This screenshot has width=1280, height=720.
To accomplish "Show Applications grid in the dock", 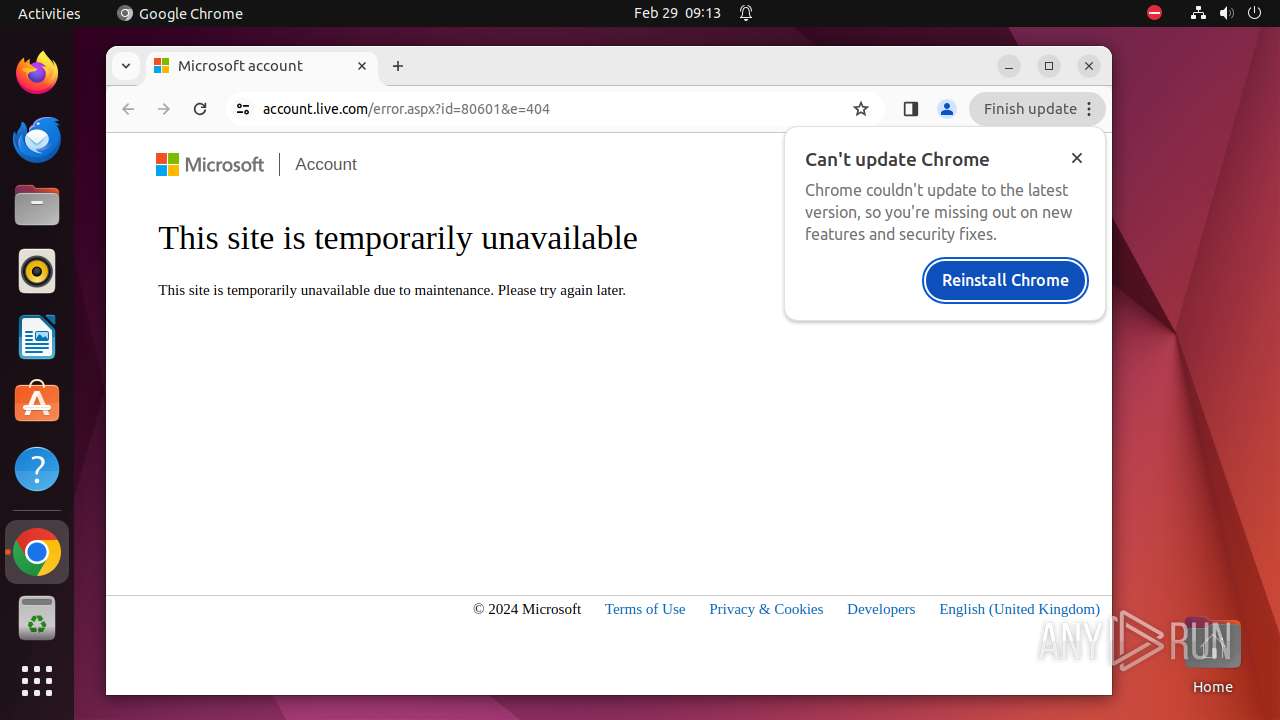I will pyautogui.click(x=37, y=681).
